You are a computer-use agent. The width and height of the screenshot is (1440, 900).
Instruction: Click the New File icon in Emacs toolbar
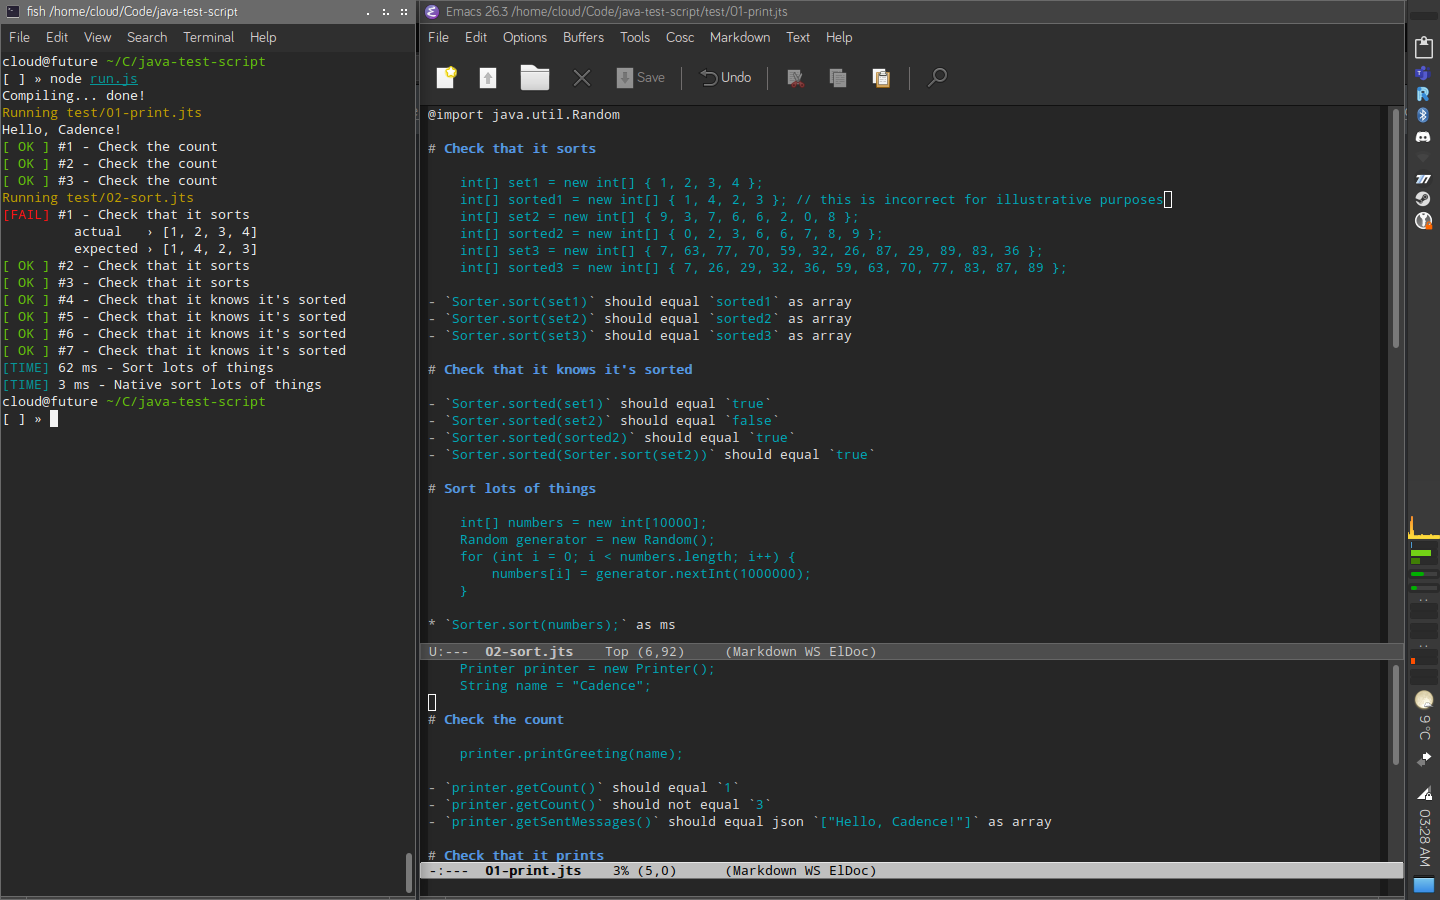coord(446,77)
